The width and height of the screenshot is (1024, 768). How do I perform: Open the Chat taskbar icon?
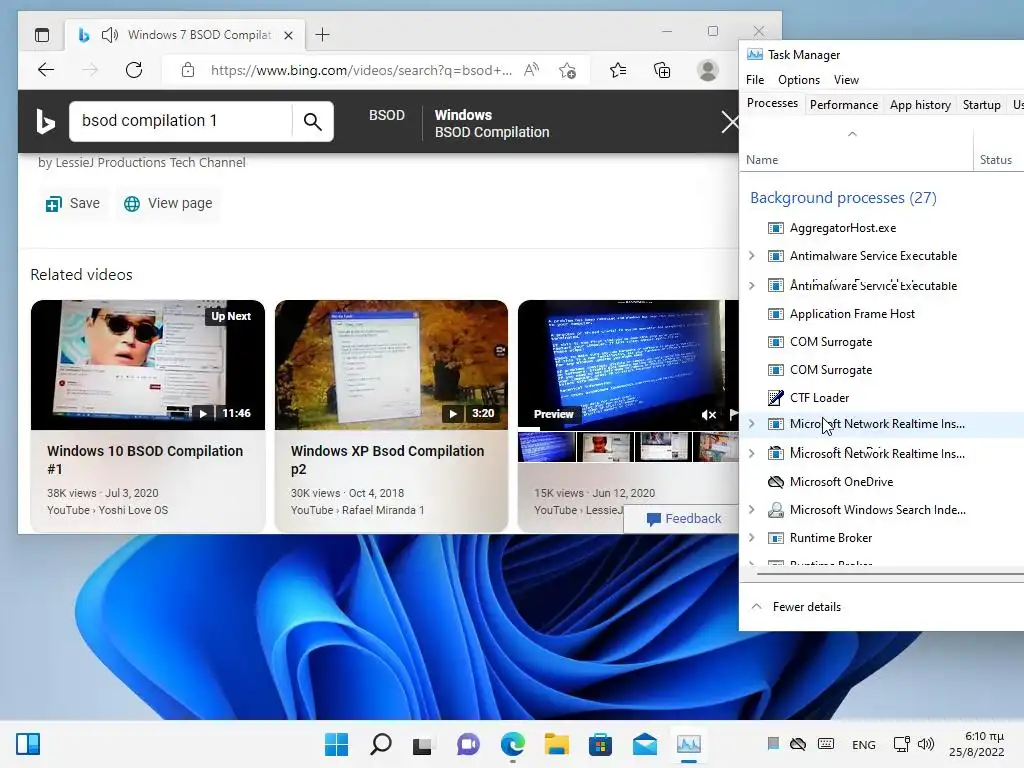(468, 744)
